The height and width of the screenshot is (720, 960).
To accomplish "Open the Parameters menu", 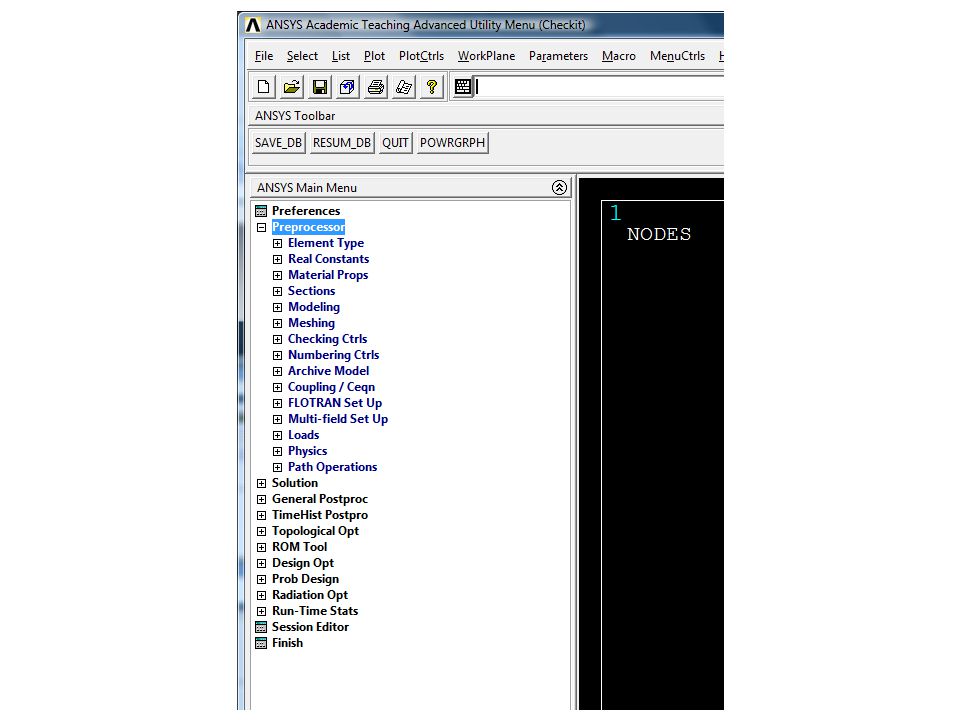I will coord(558,56).
